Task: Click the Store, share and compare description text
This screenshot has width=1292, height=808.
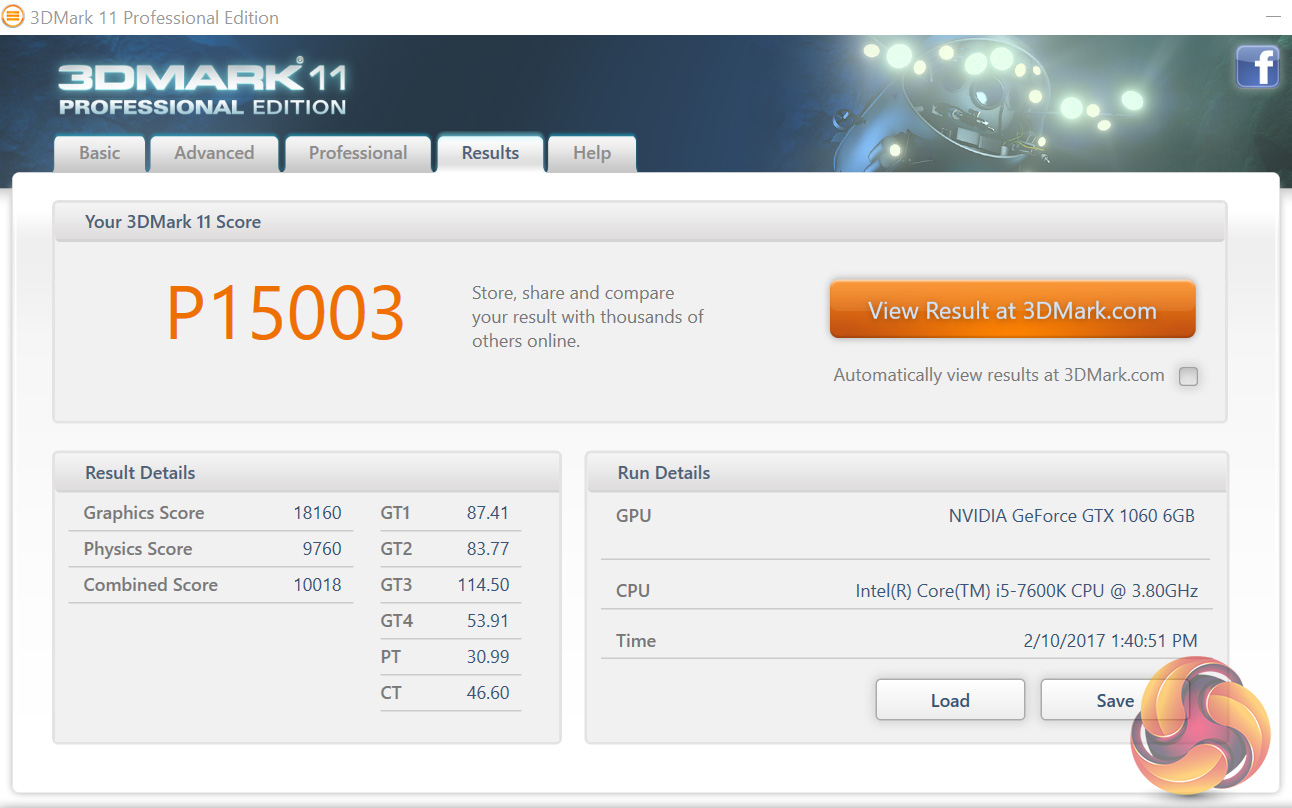Action: coord(588,317)
